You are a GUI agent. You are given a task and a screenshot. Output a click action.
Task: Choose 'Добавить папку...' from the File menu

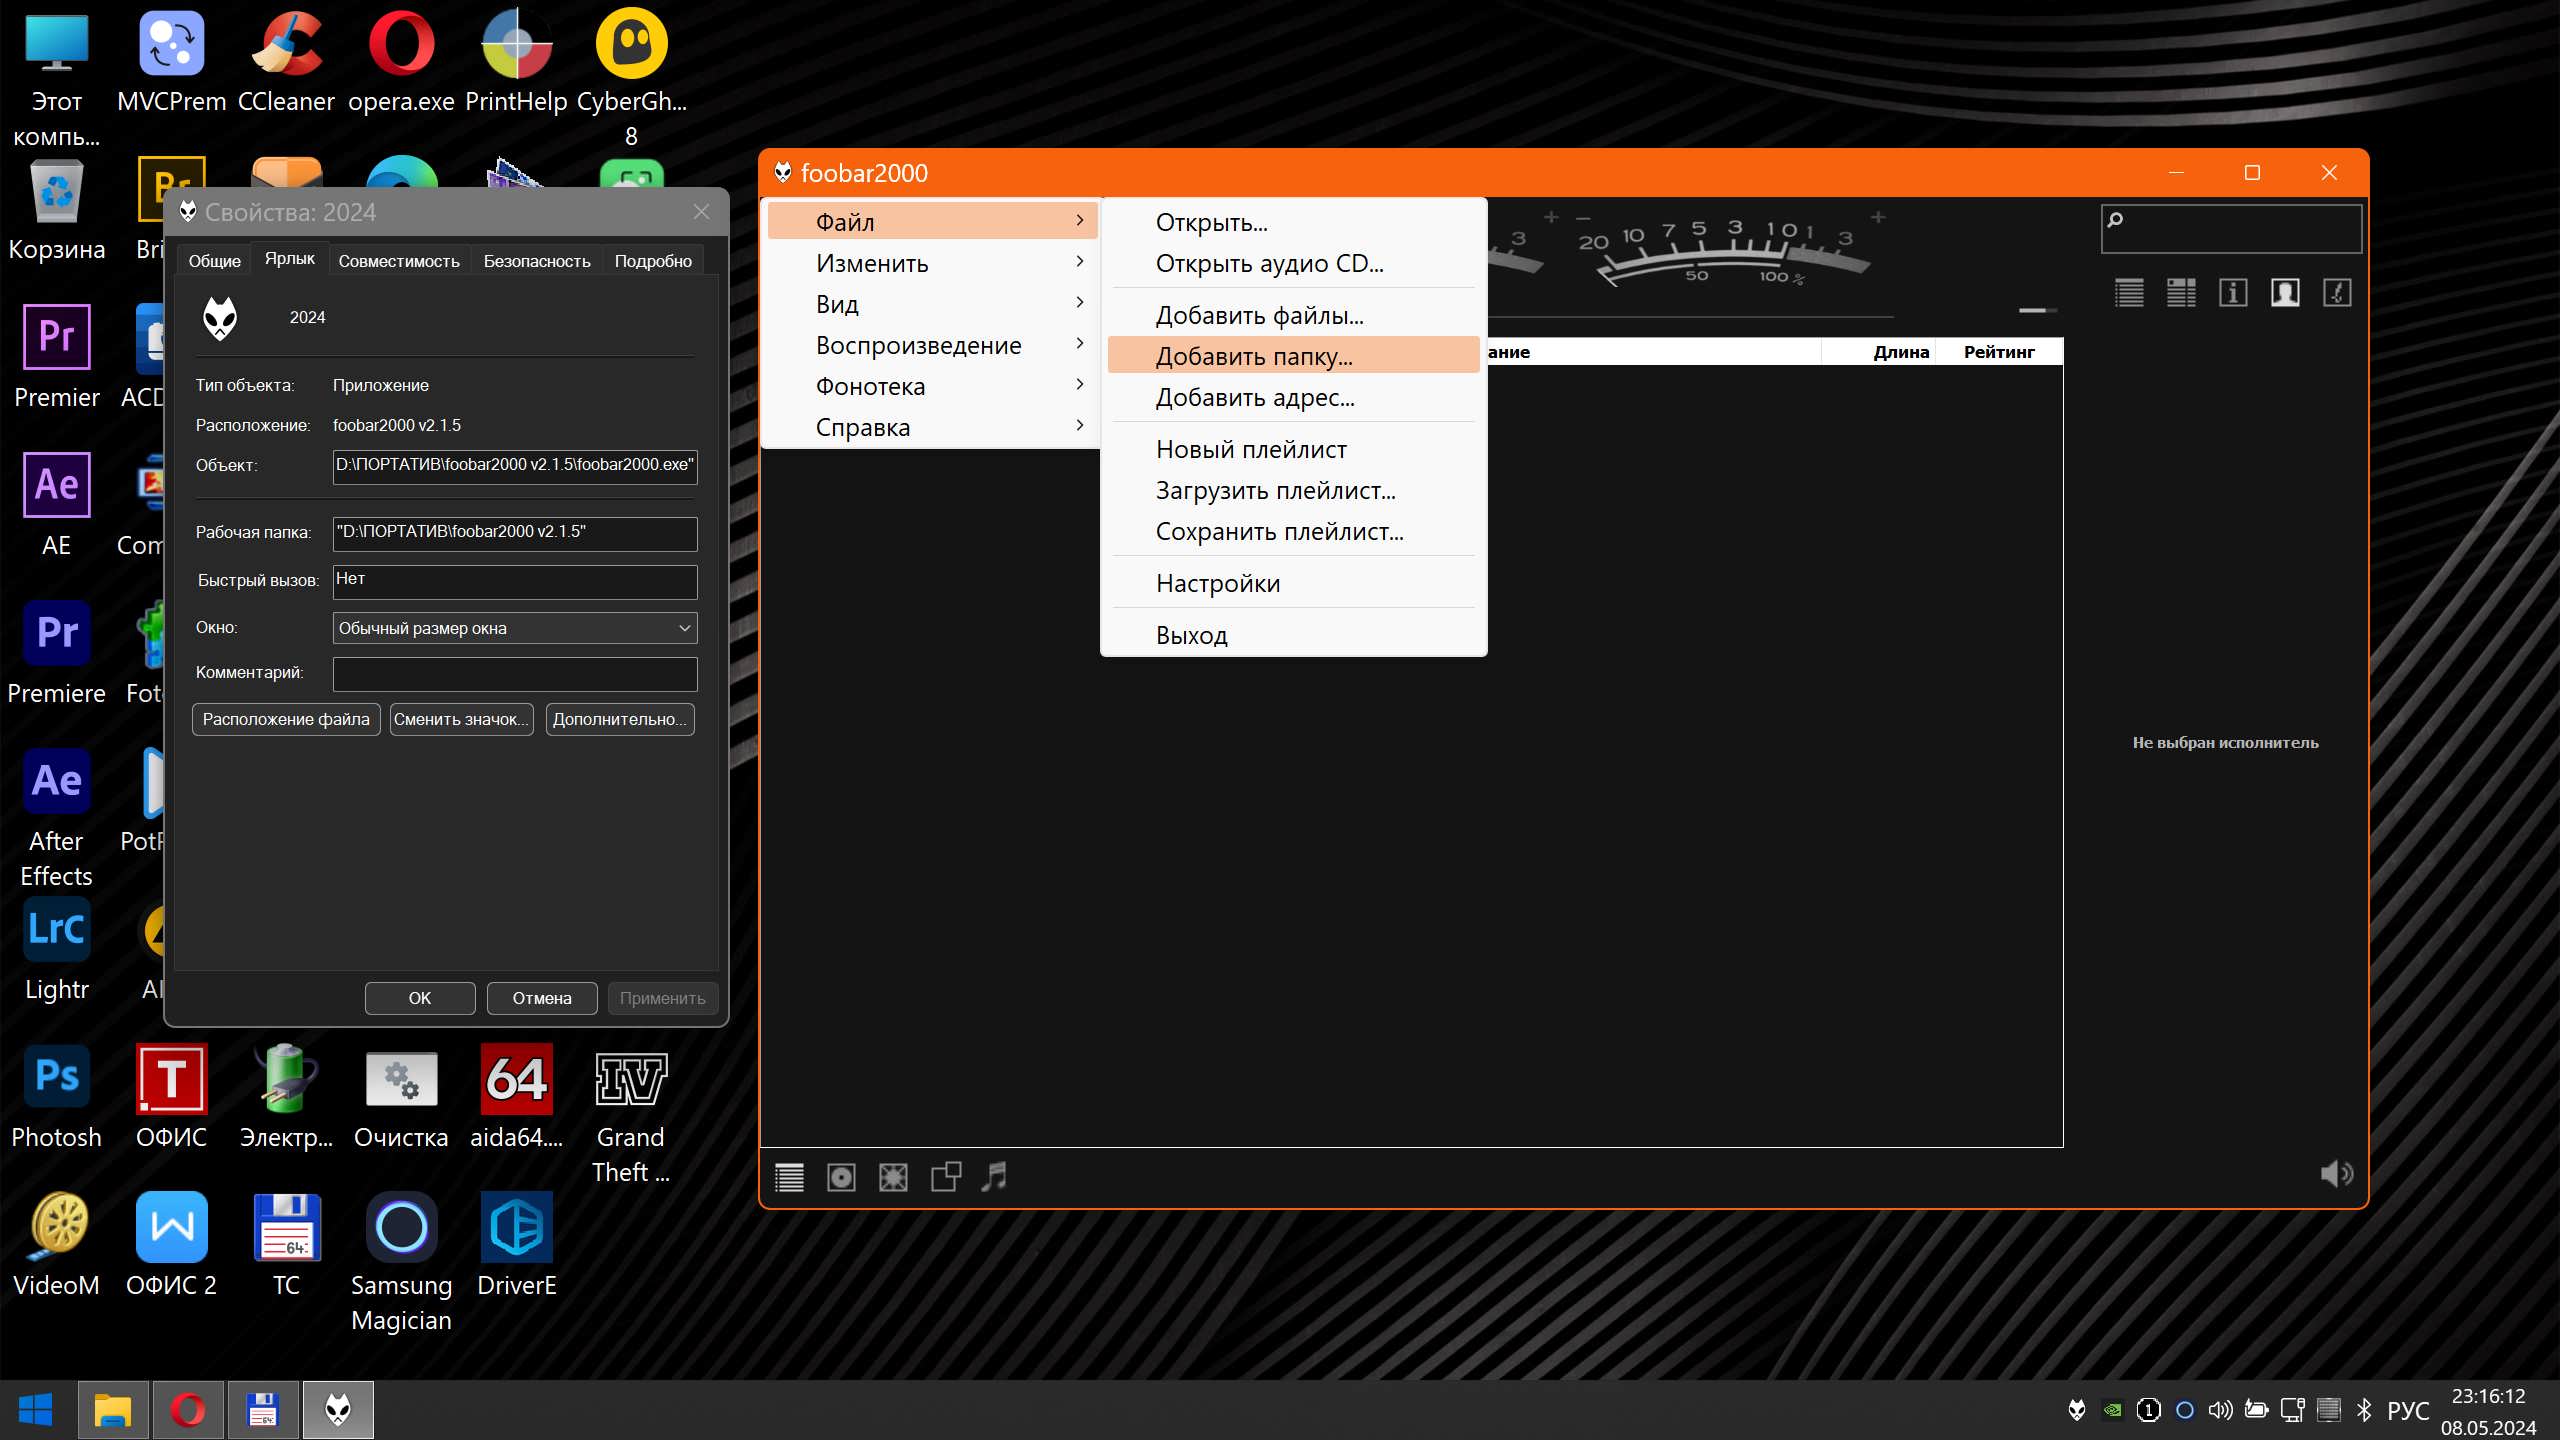(1254, 356)
